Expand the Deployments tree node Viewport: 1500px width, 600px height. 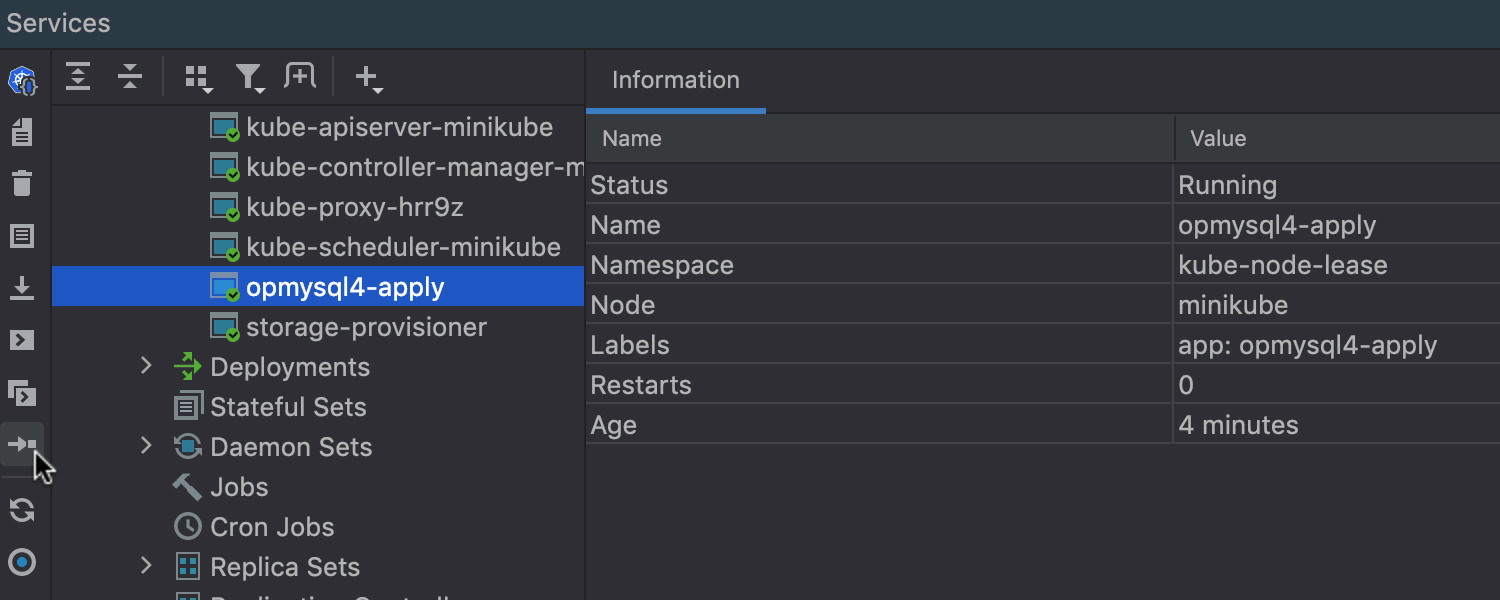(146, 366)
